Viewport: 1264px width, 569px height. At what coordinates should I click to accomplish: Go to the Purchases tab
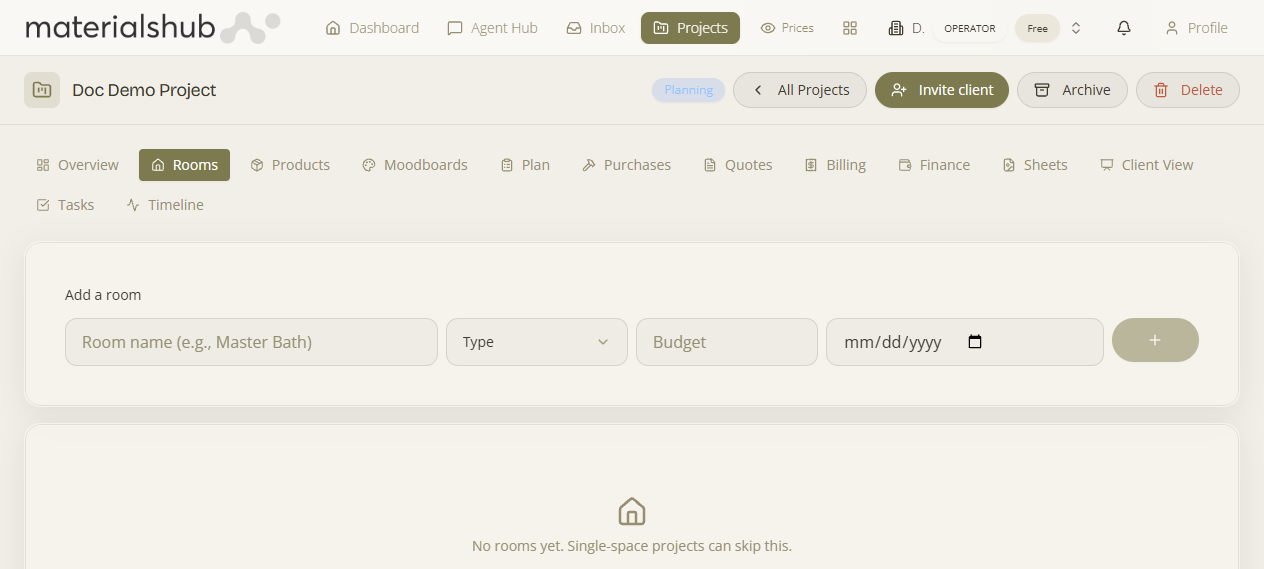tap(626, 165)
